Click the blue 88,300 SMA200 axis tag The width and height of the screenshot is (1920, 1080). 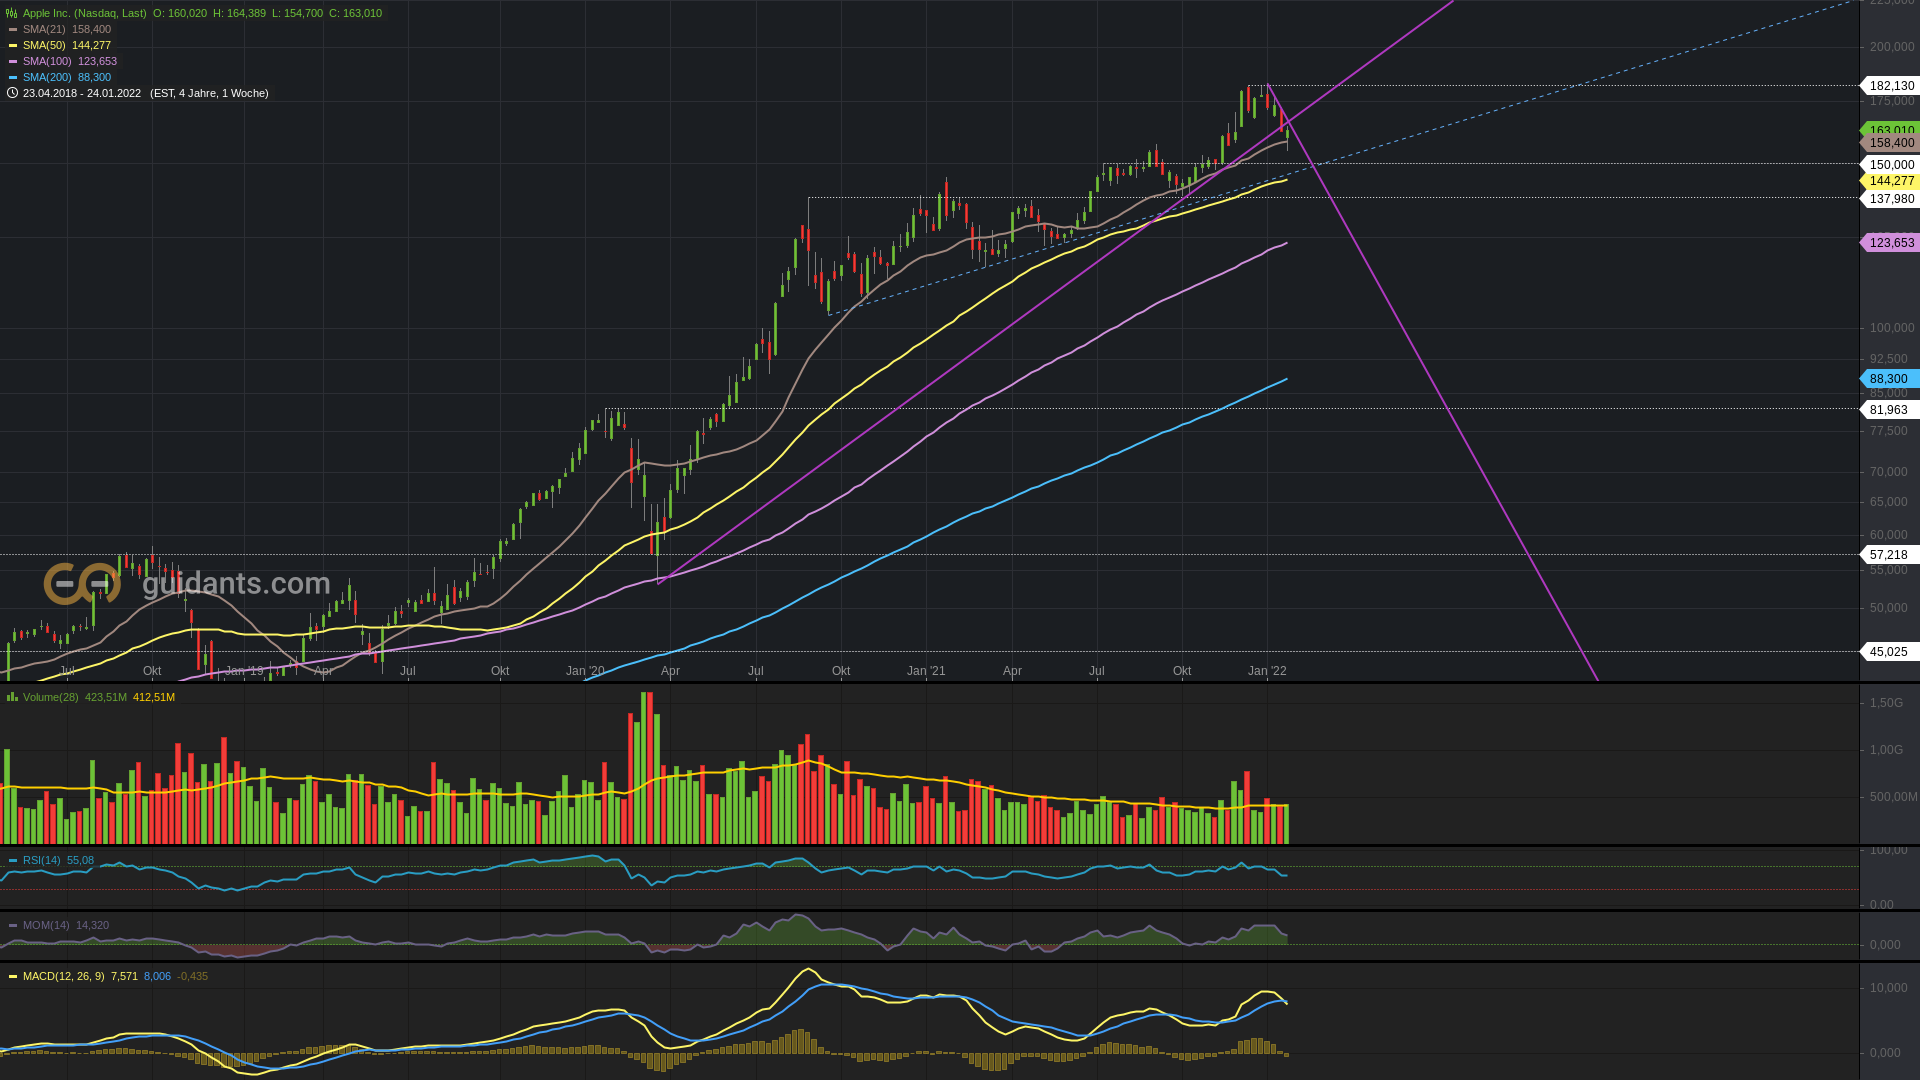pyautogui.click(x=1889, y=379)
